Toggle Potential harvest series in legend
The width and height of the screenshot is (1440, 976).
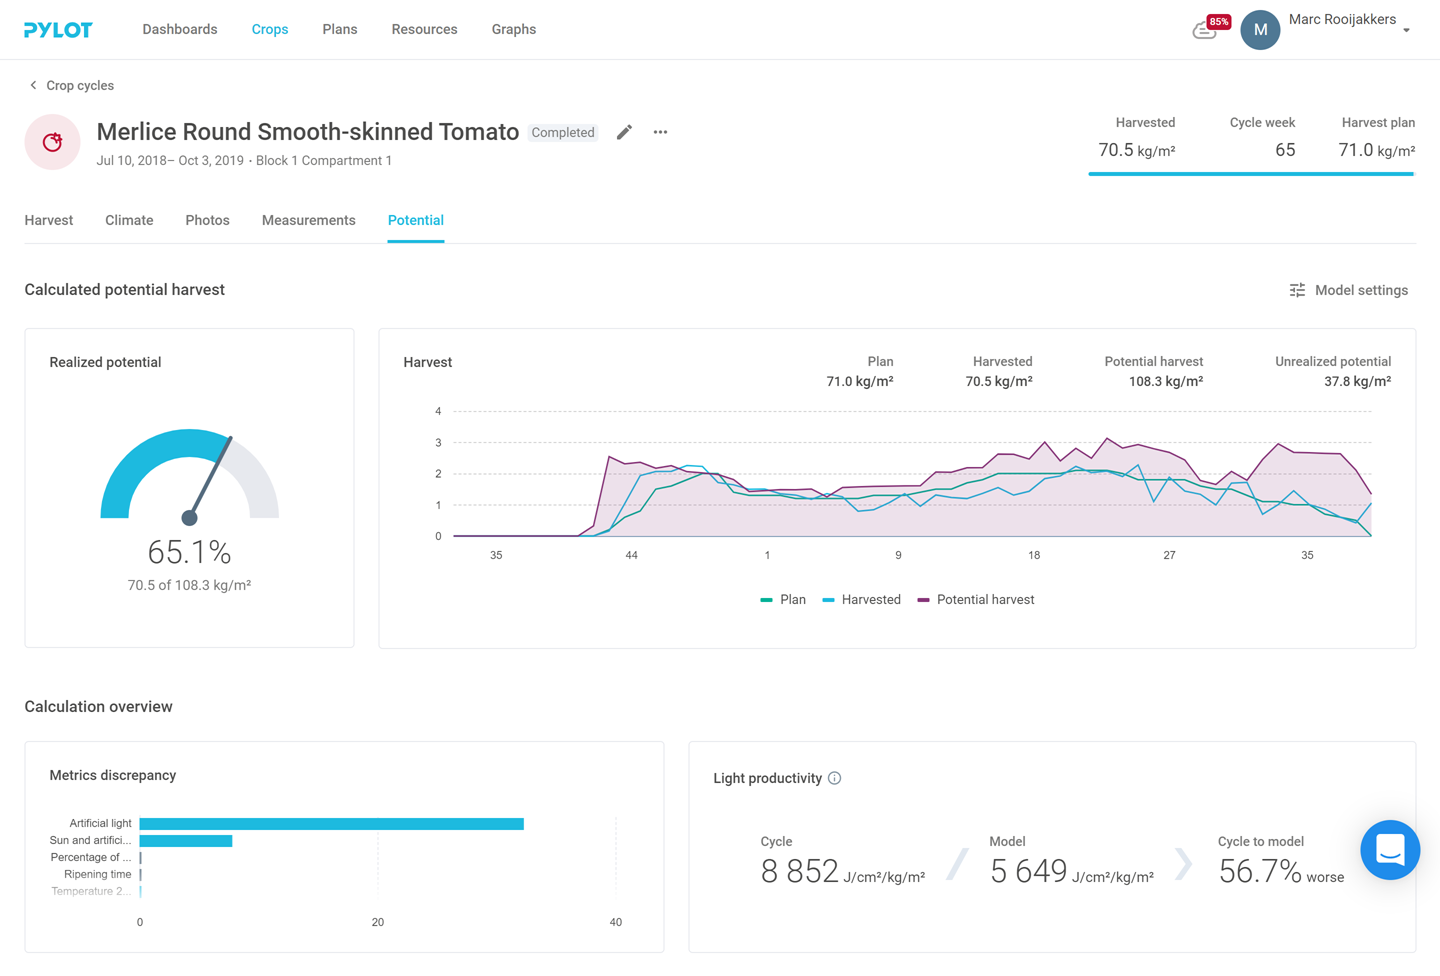(976, 600)
